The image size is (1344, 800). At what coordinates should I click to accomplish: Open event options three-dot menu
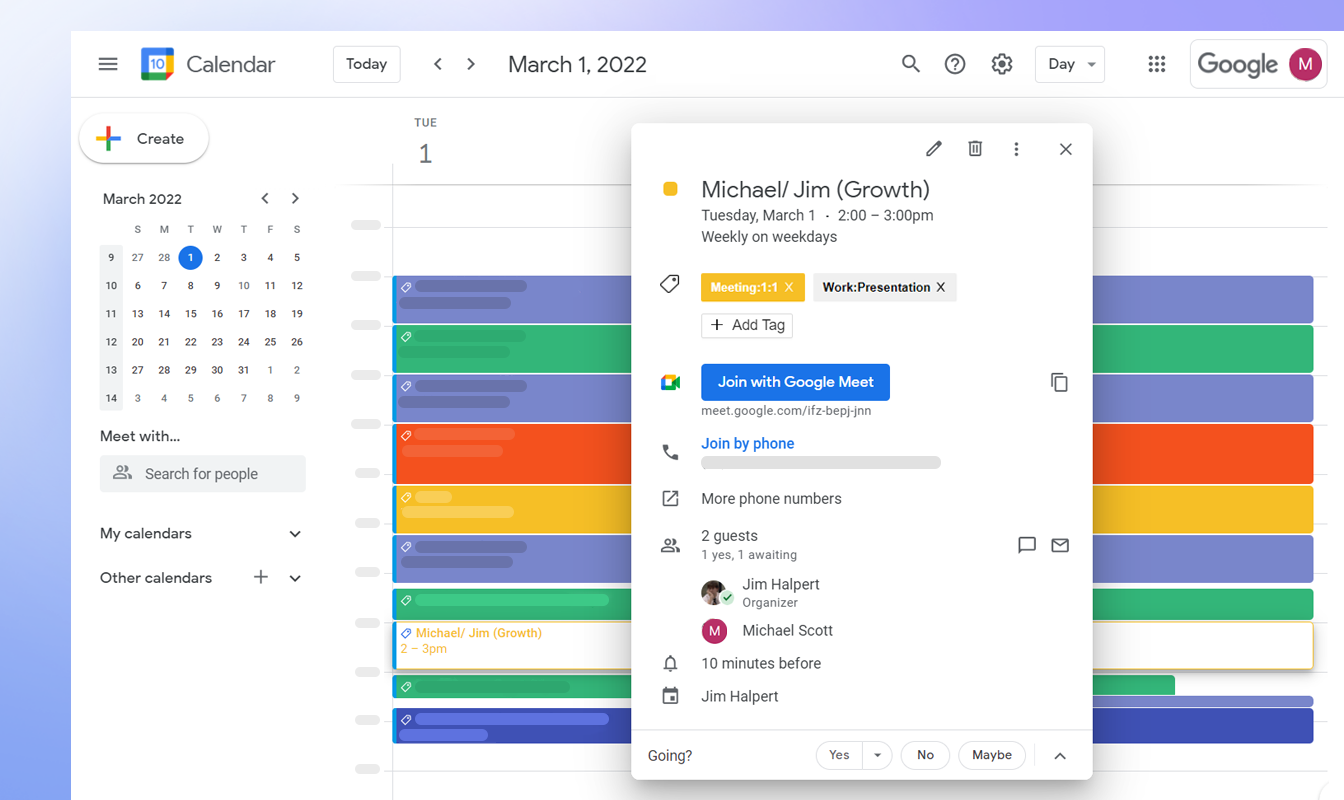(1016, 149)
